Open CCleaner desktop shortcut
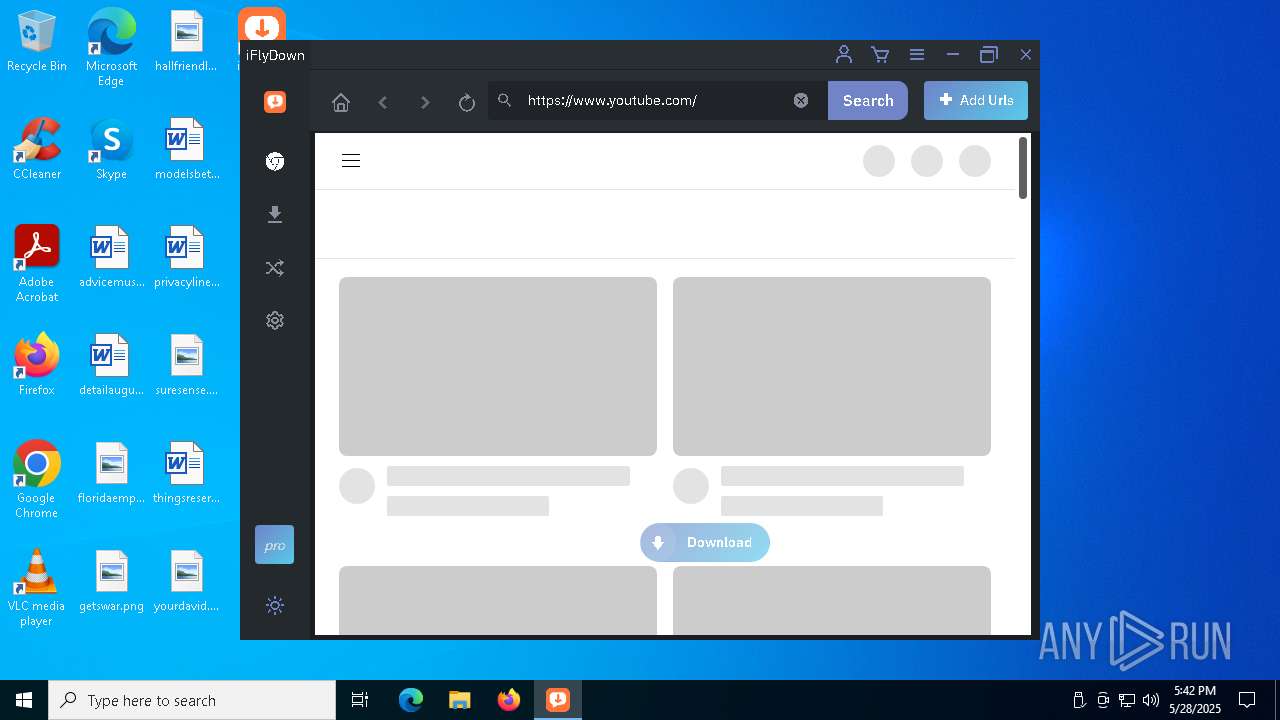The height and width of the screenshot is (720, 1280). click(37, 148)
